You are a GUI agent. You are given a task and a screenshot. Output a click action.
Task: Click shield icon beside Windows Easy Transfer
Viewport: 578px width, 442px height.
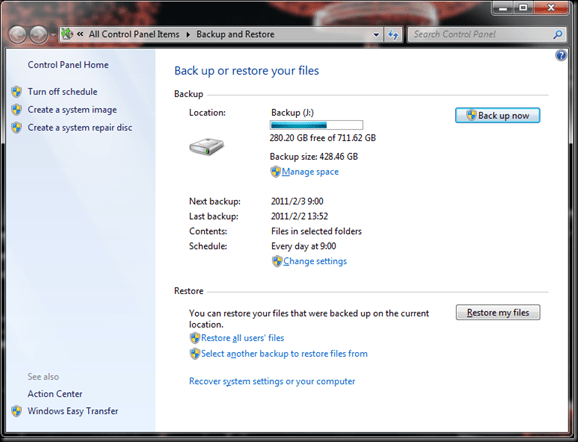tap(16, 411)
